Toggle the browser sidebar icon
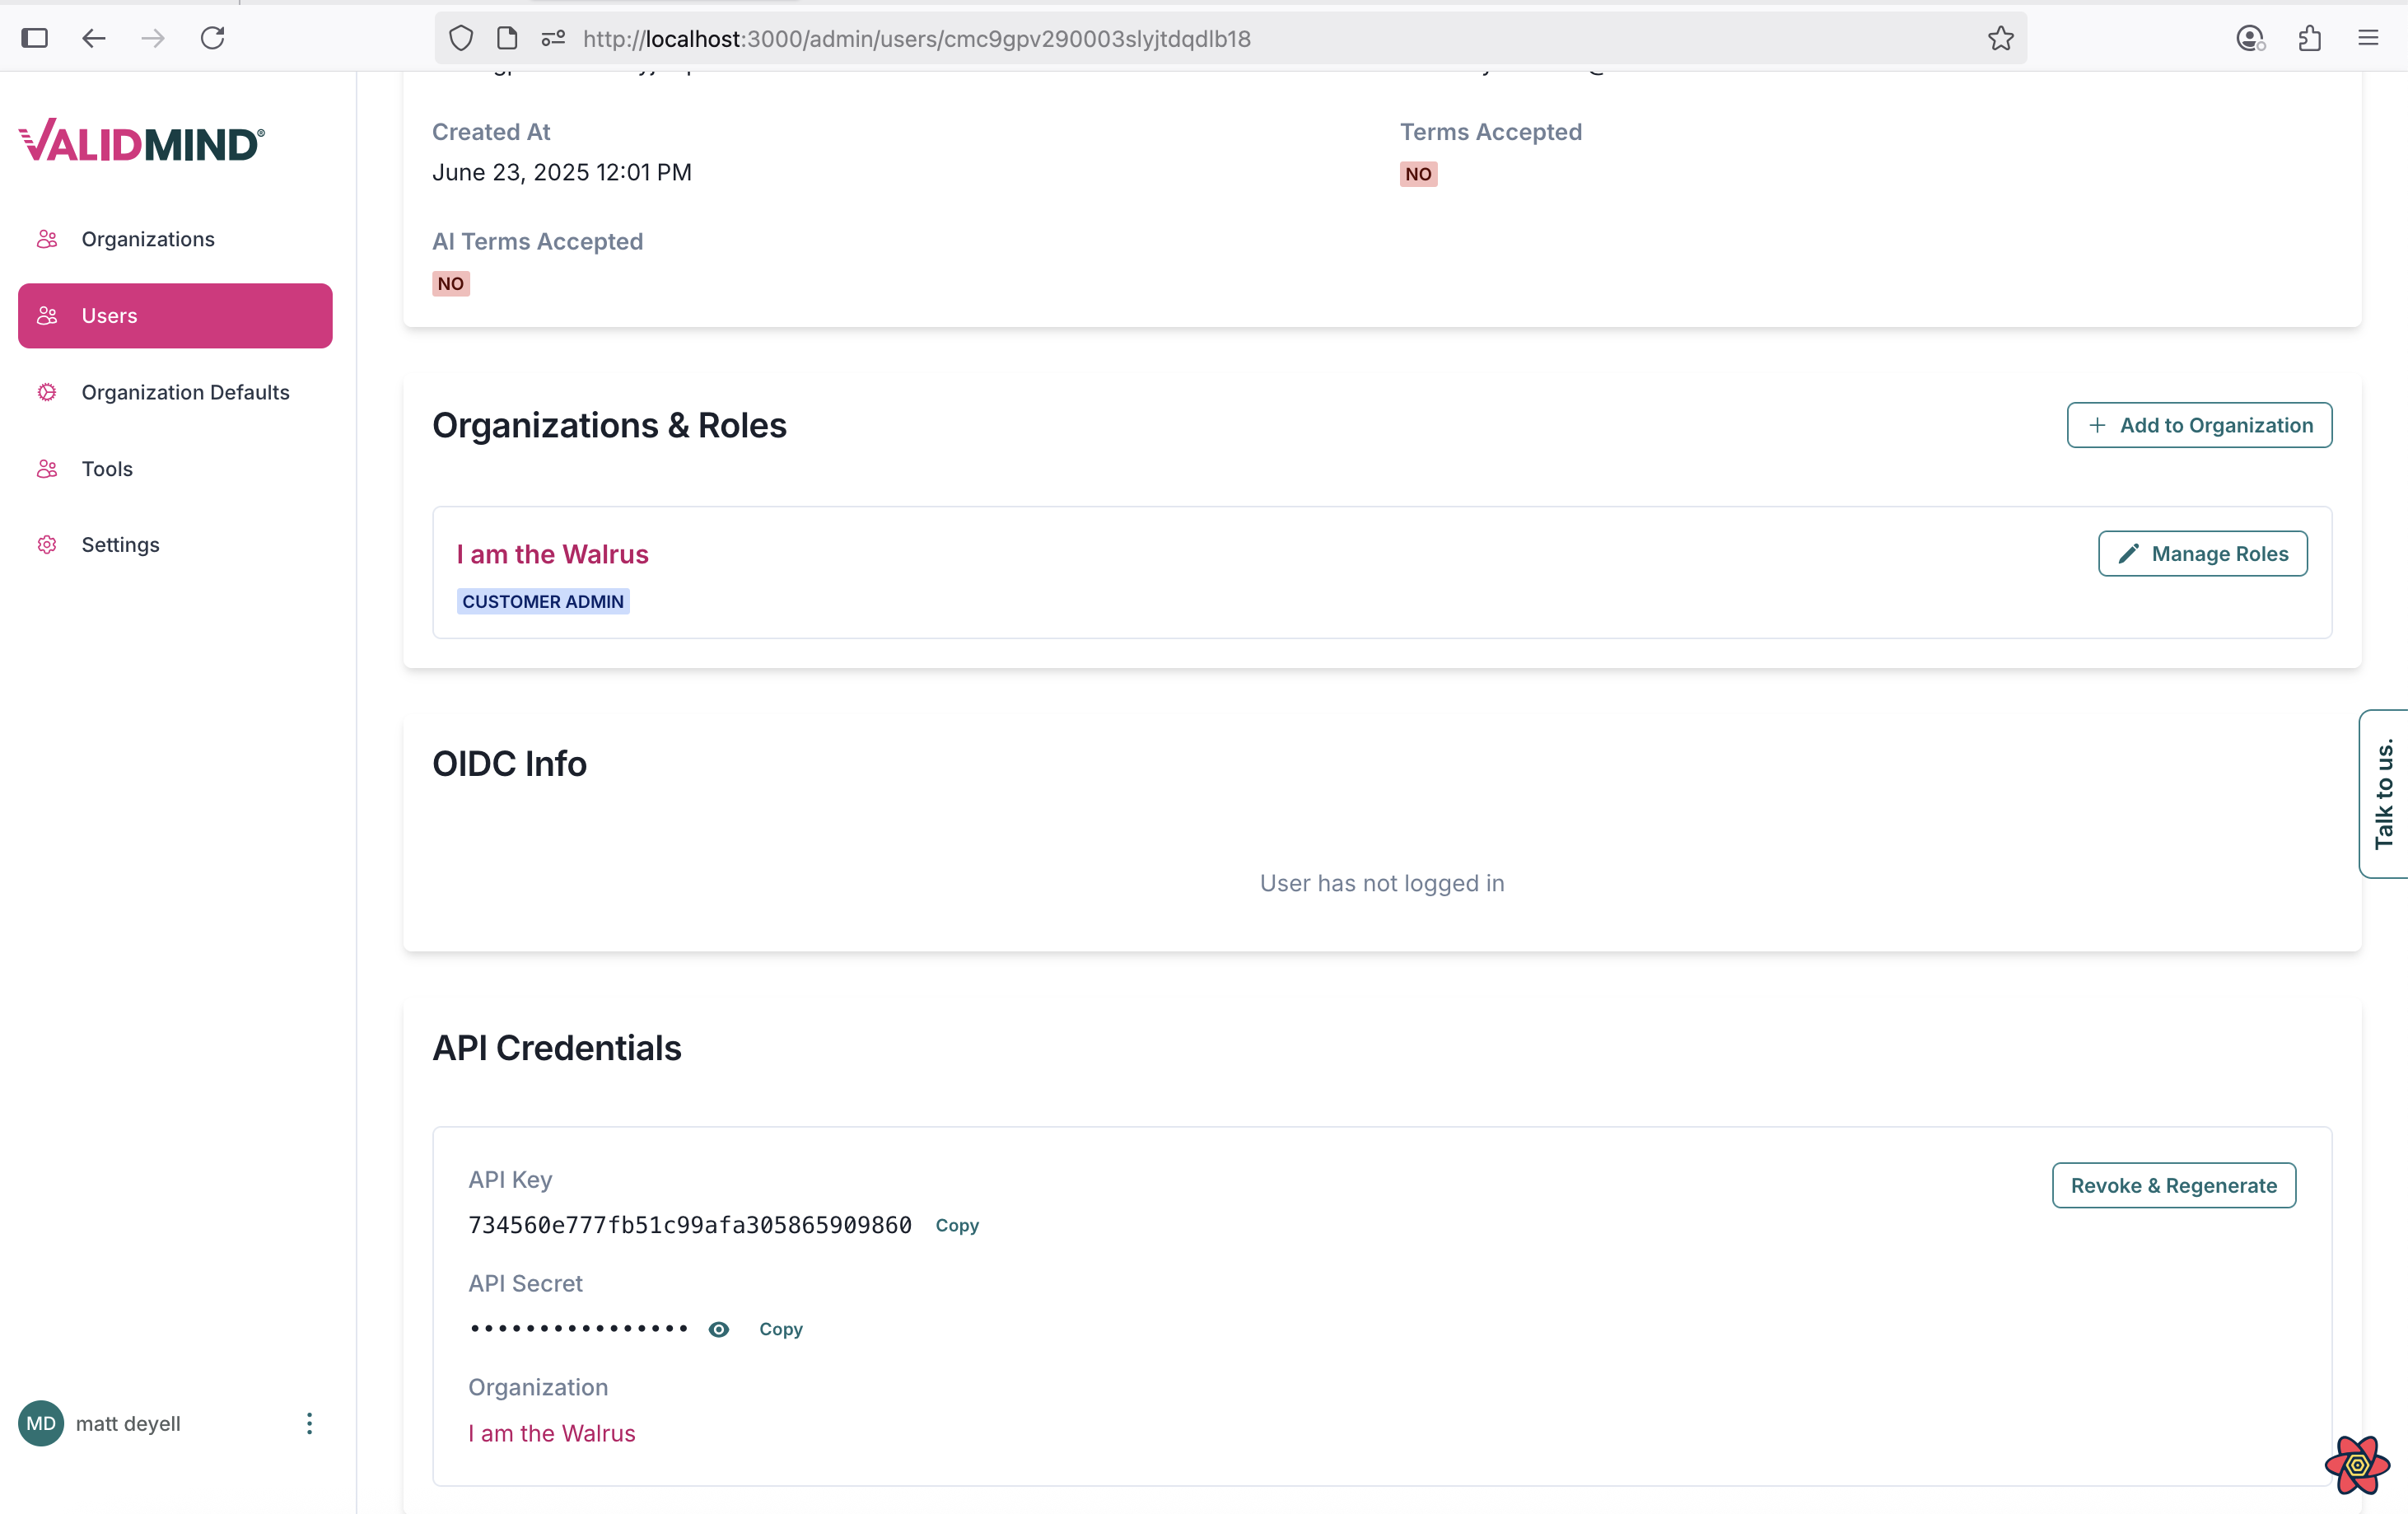This screenshot has height=1514, width=2408. 35,38
